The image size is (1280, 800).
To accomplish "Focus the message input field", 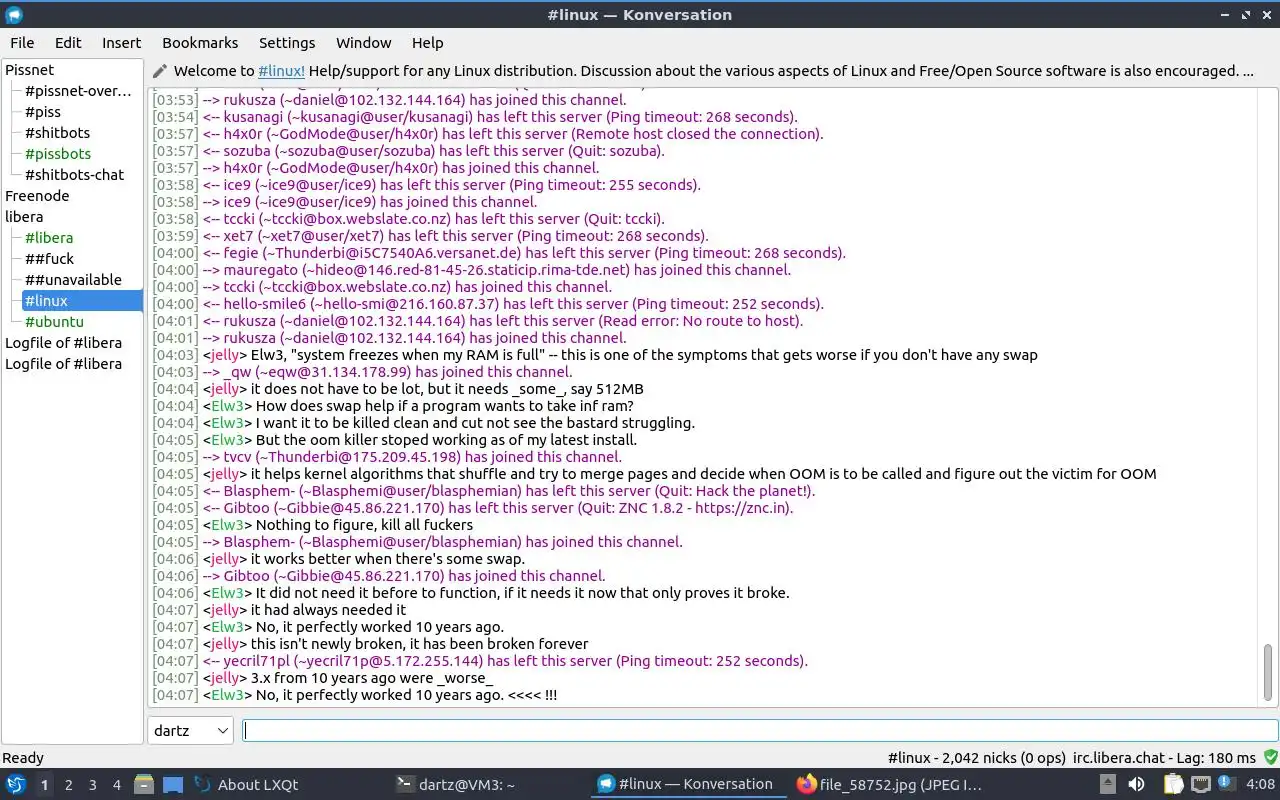I will [760, 730].
